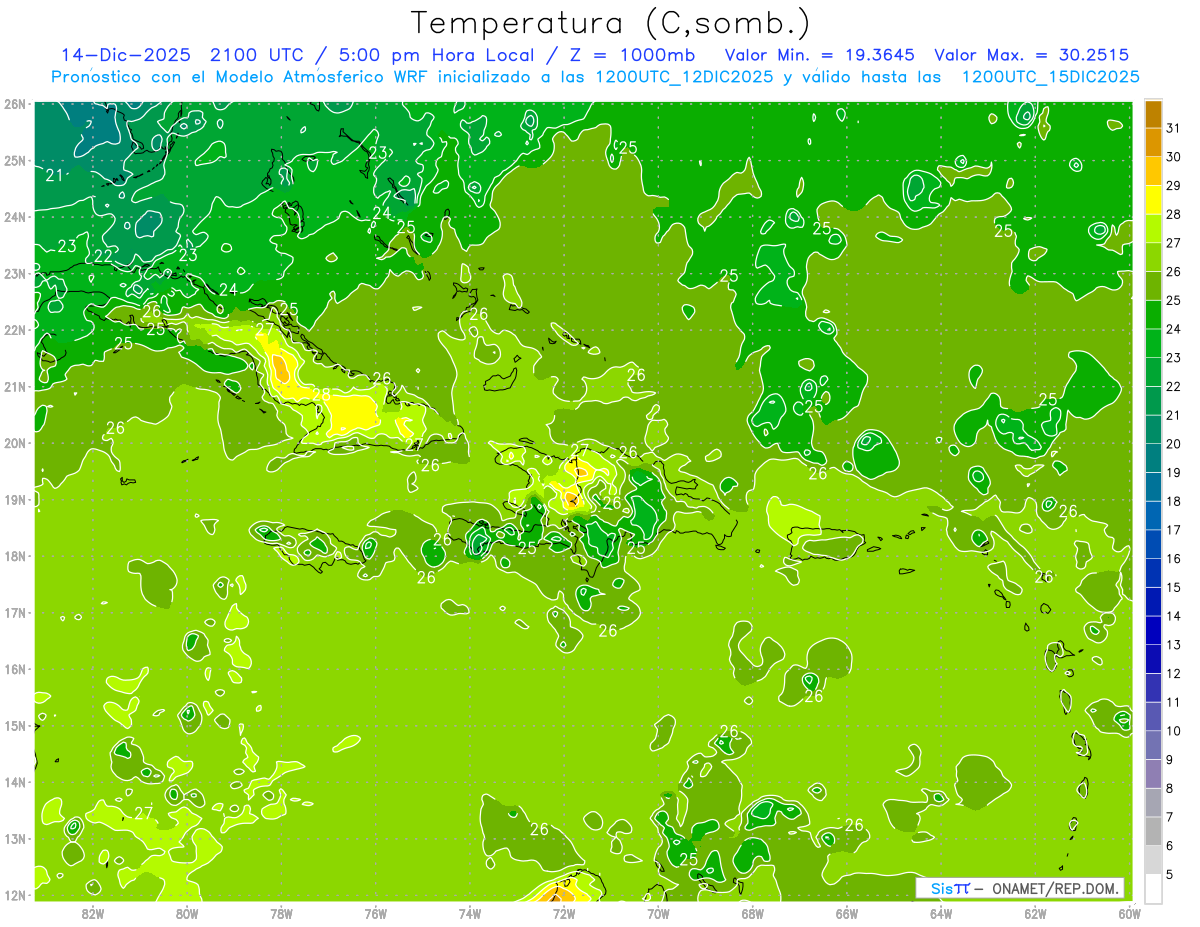This screenshot has width=1200, height=927.
Task: Select the forecast date "14-Dic-2025"
Action: coord(124,55)
